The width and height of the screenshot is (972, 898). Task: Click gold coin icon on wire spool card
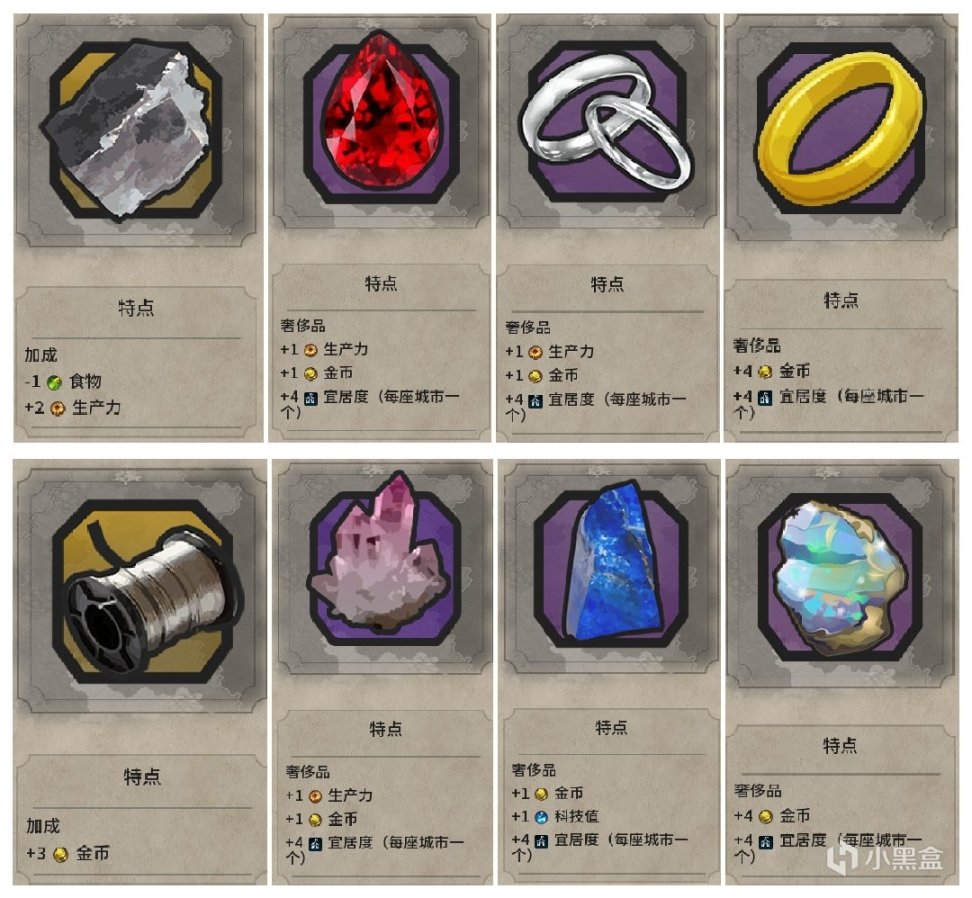point(60,855)
